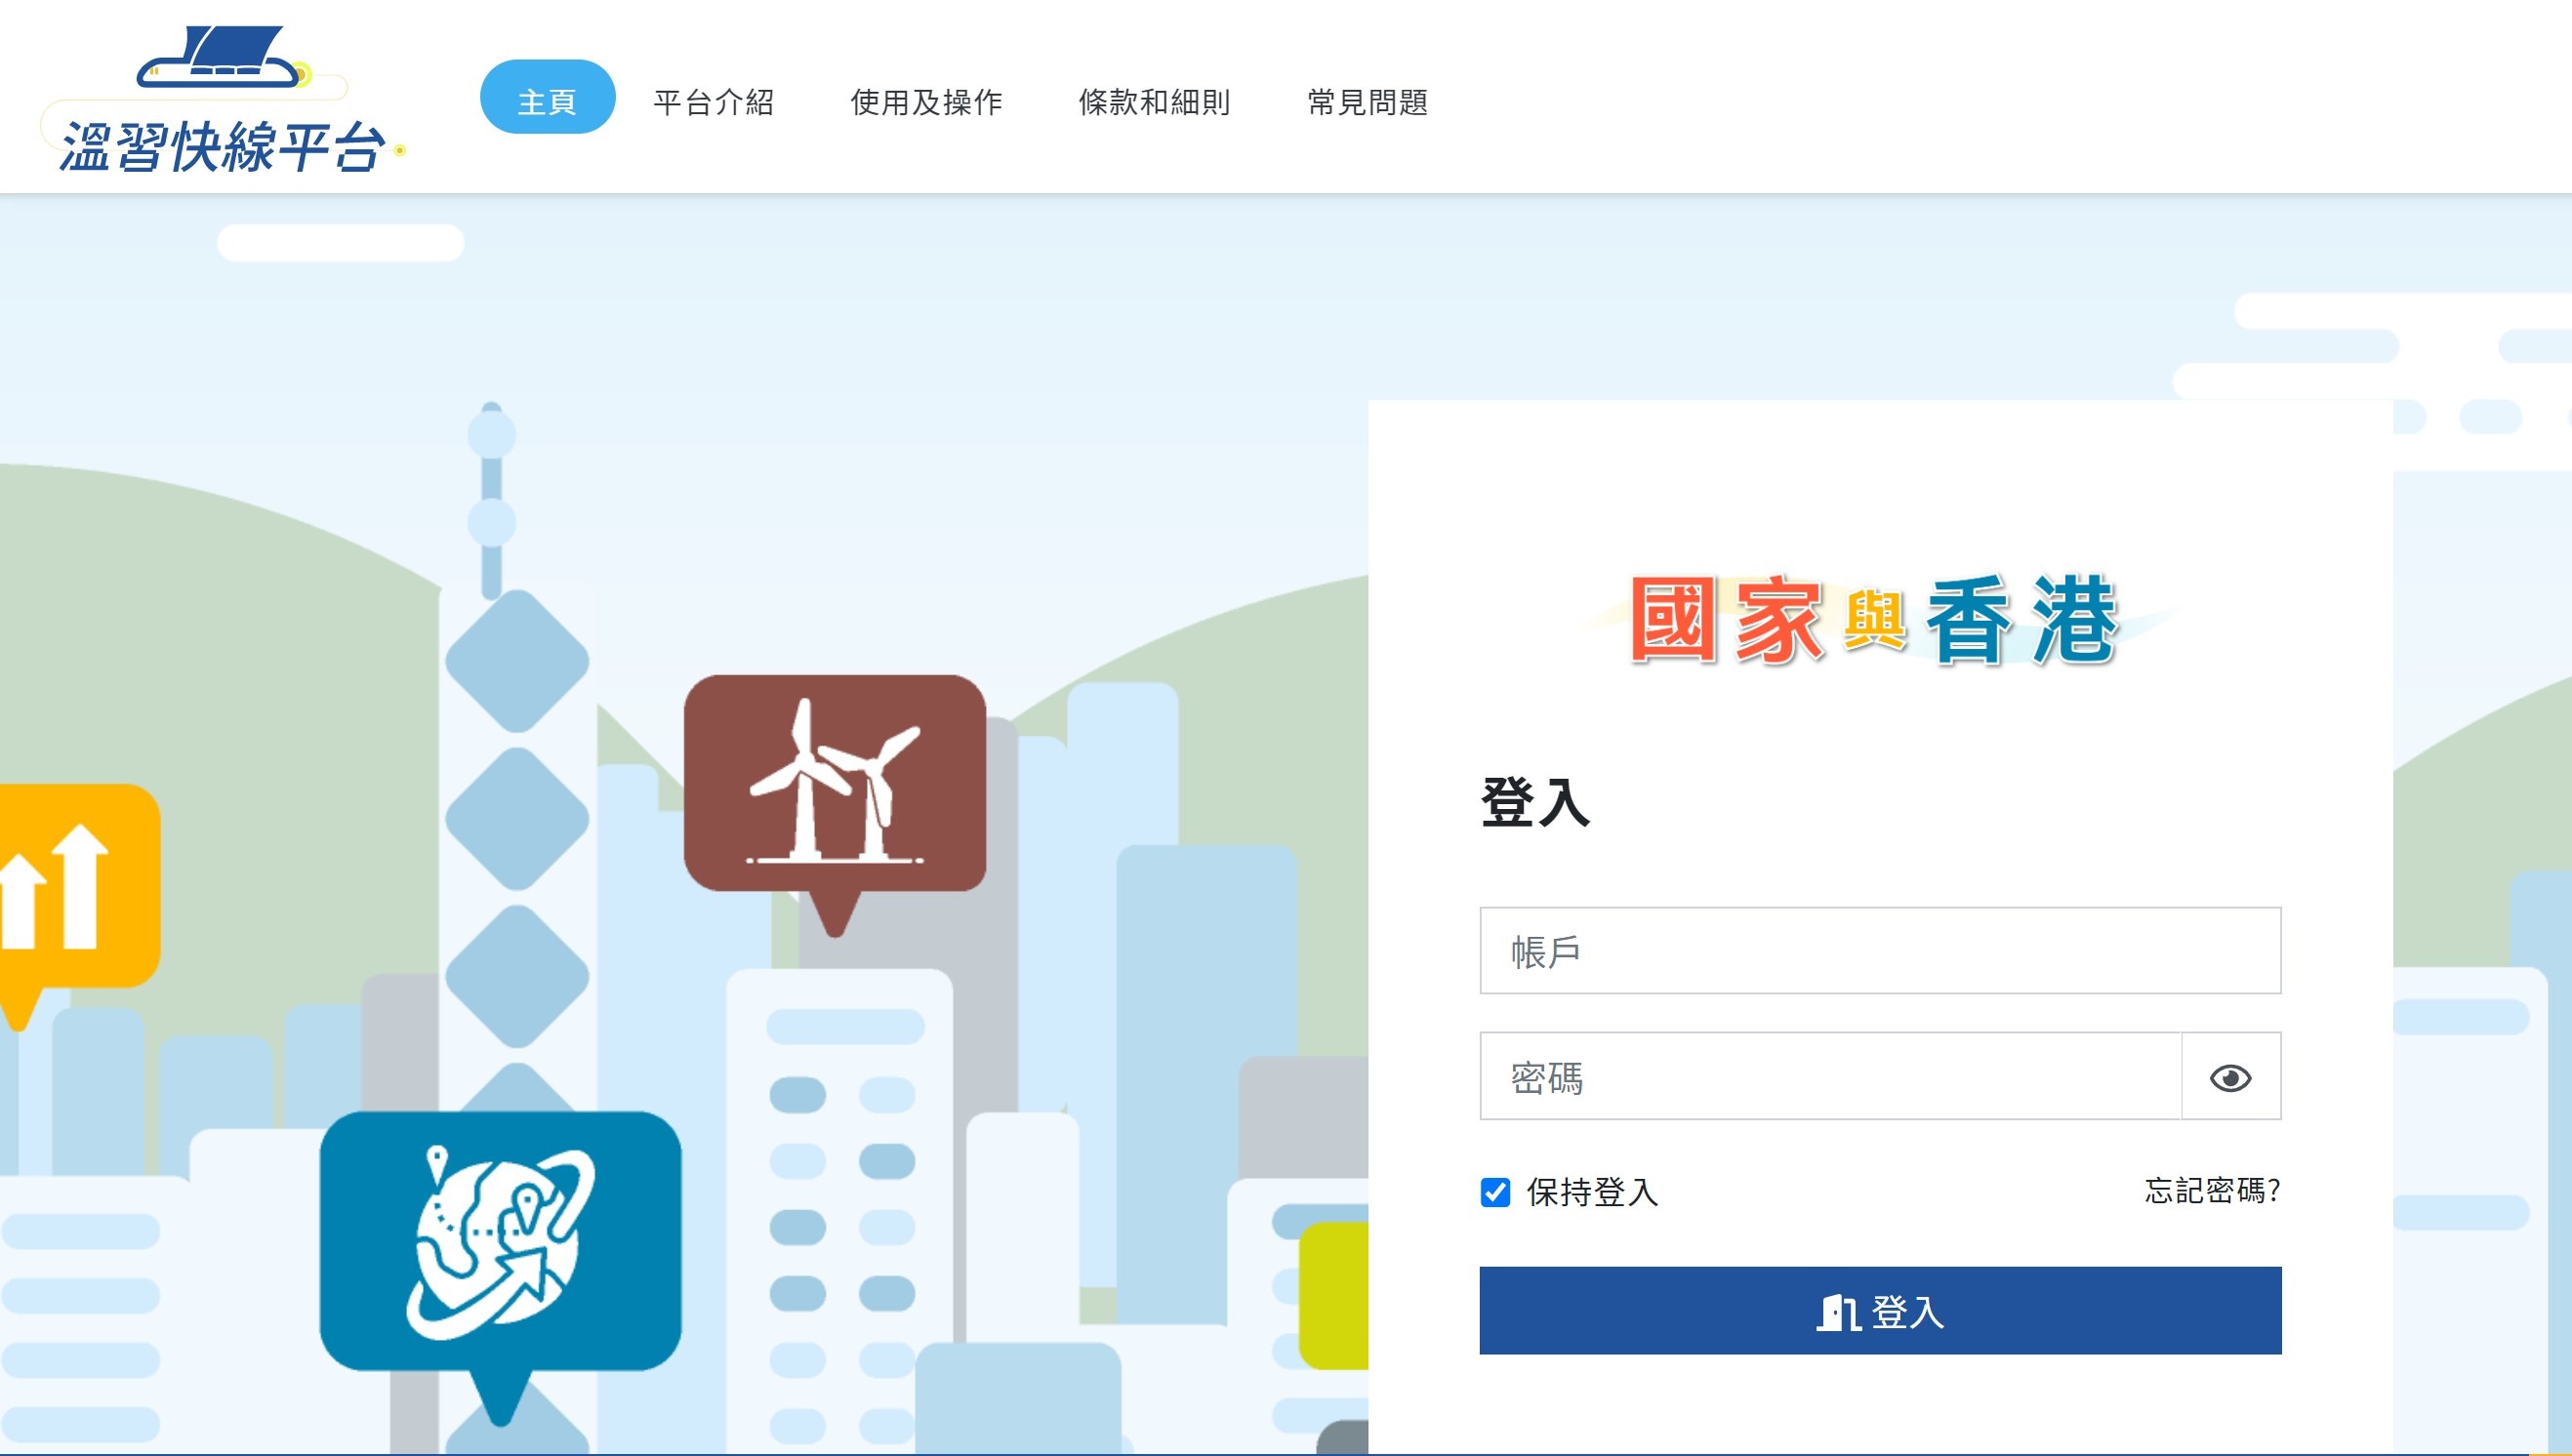Go to 使用及操作 page

point(926,102)
